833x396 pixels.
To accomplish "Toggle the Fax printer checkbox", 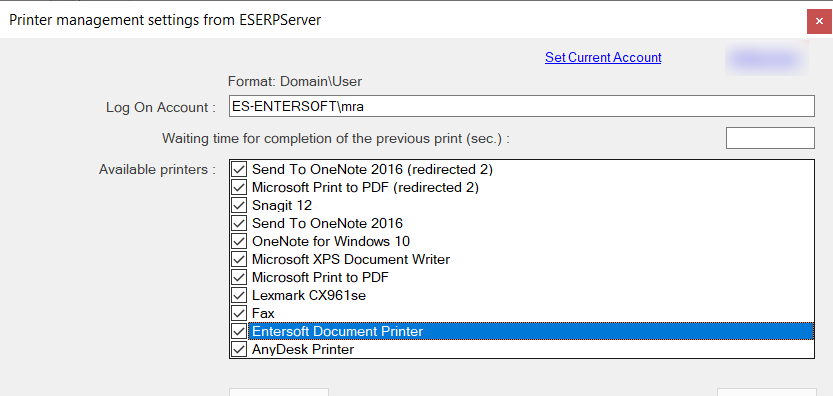I will coord(239,314).
